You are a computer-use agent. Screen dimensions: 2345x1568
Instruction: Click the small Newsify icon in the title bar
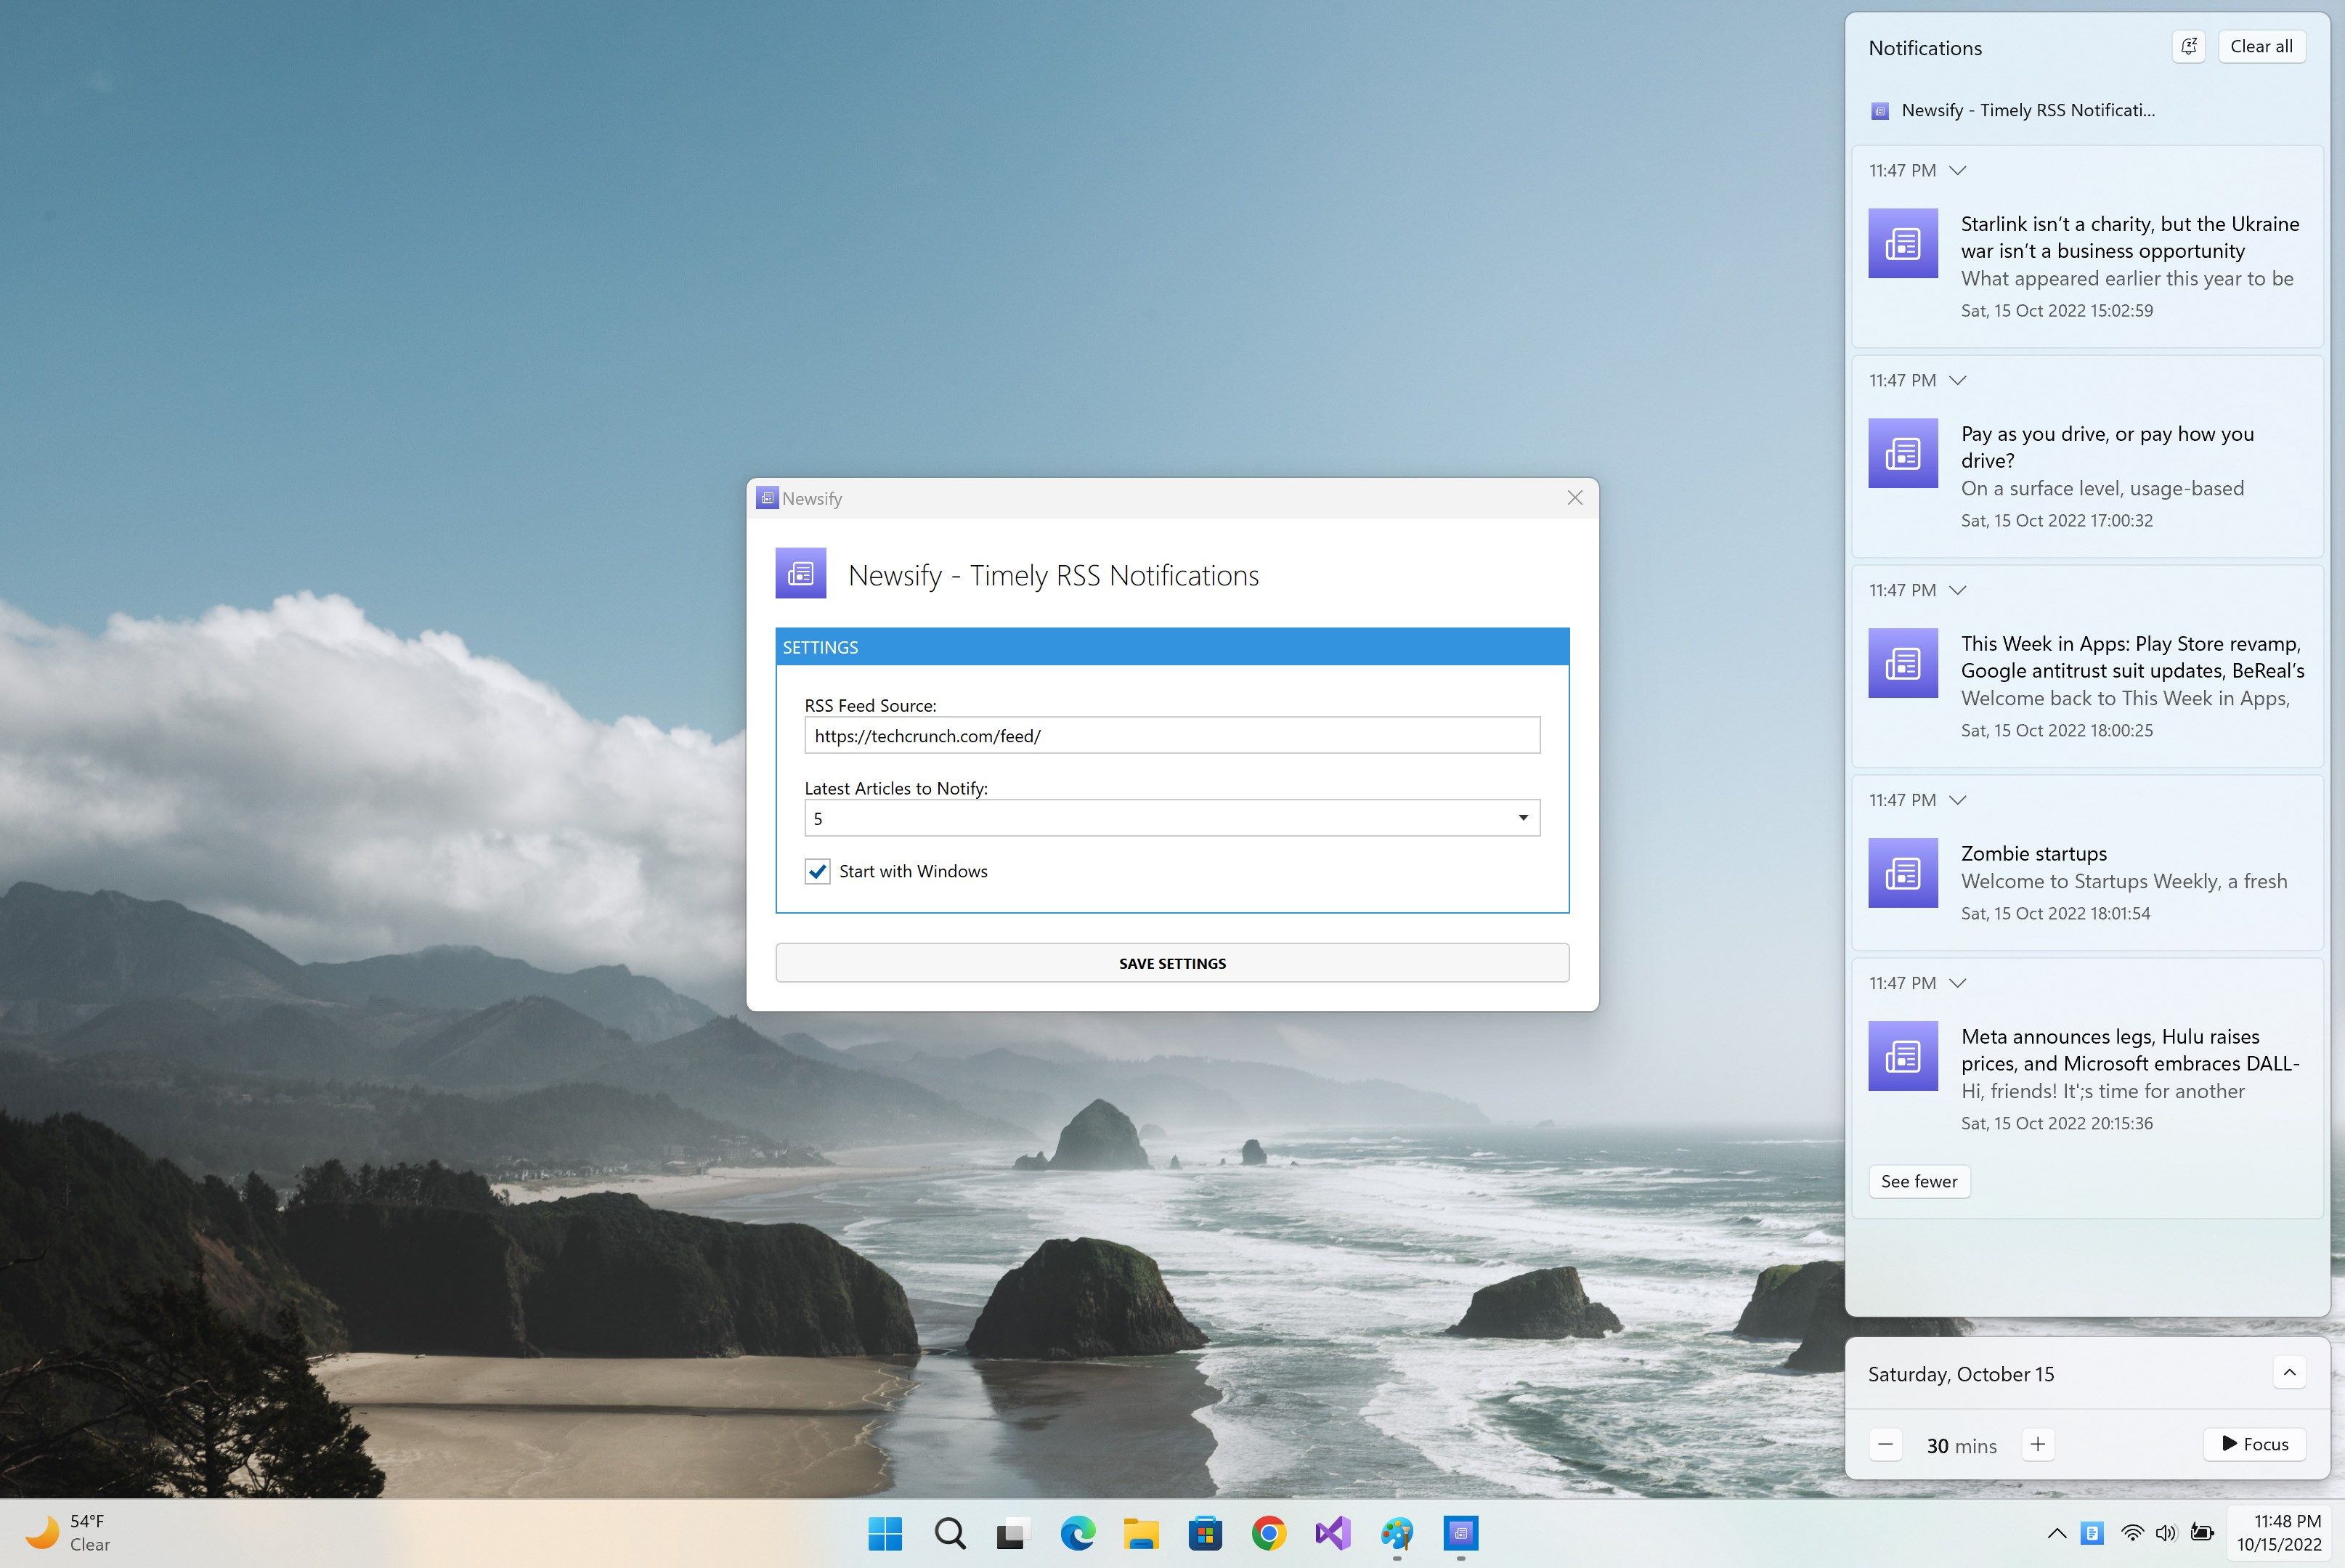pyautogui.click(x=767, y=498)
